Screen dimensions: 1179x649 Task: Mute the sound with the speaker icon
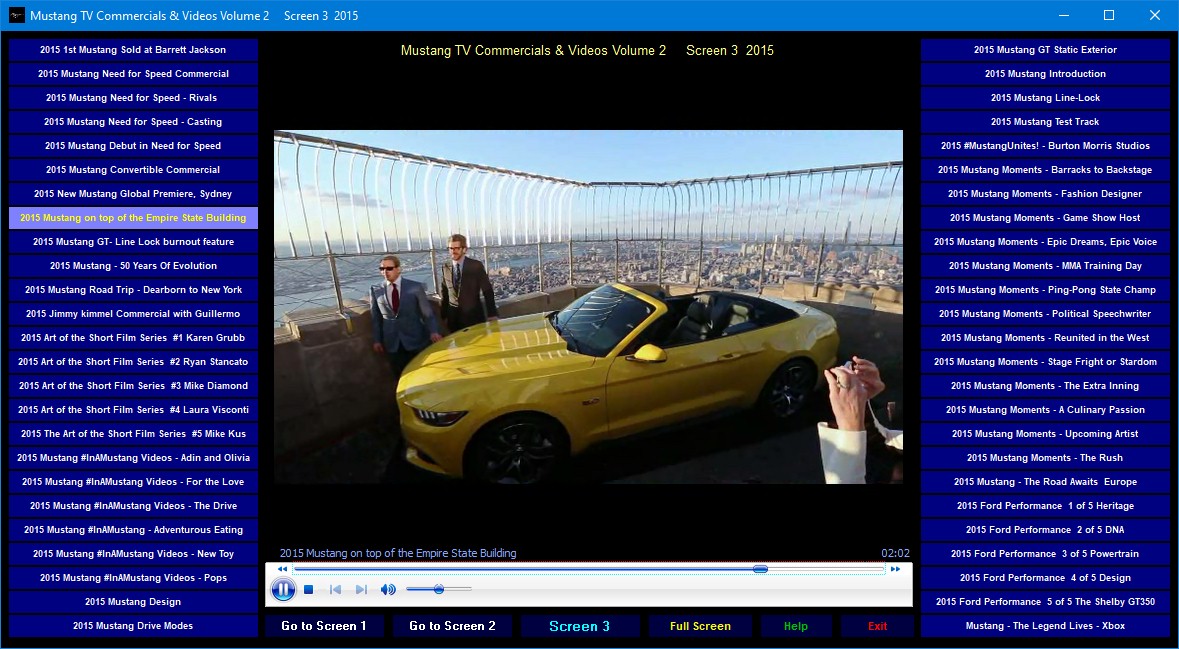pyautogui.click(x=388, y=590)
